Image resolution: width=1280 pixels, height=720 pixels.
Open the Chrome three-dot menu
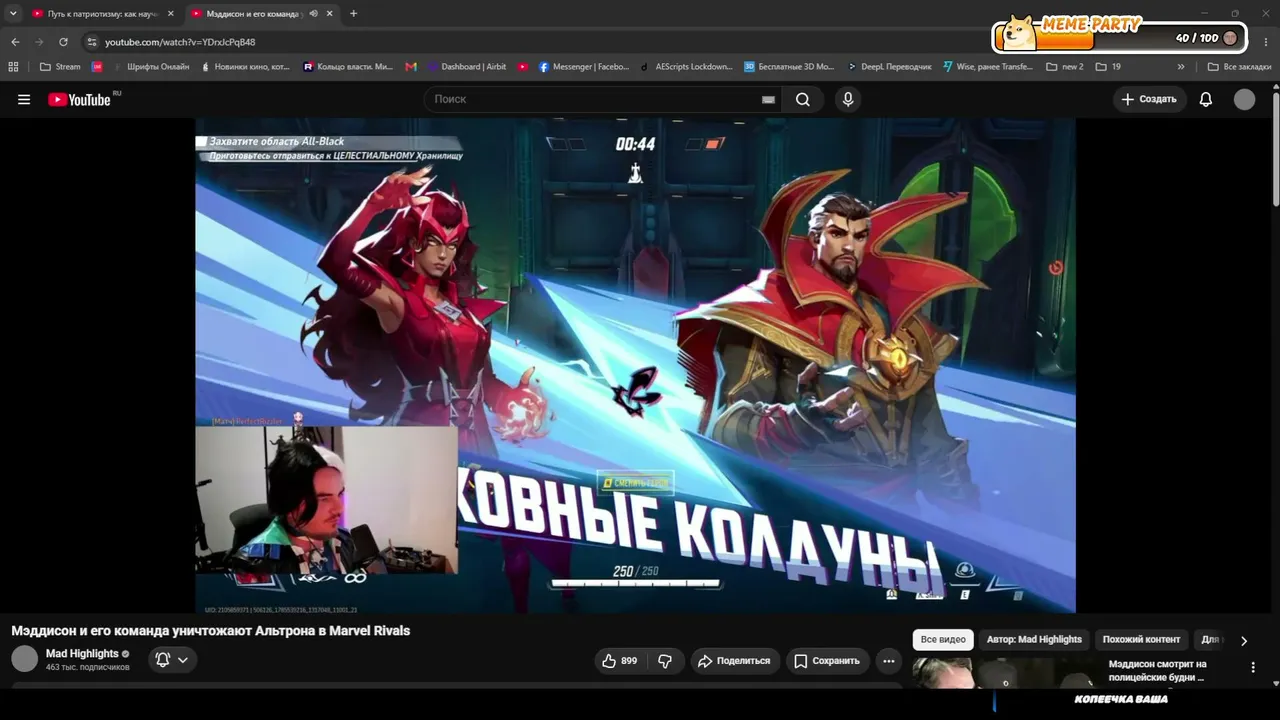pyautogui.click(x=1266, y=42)
